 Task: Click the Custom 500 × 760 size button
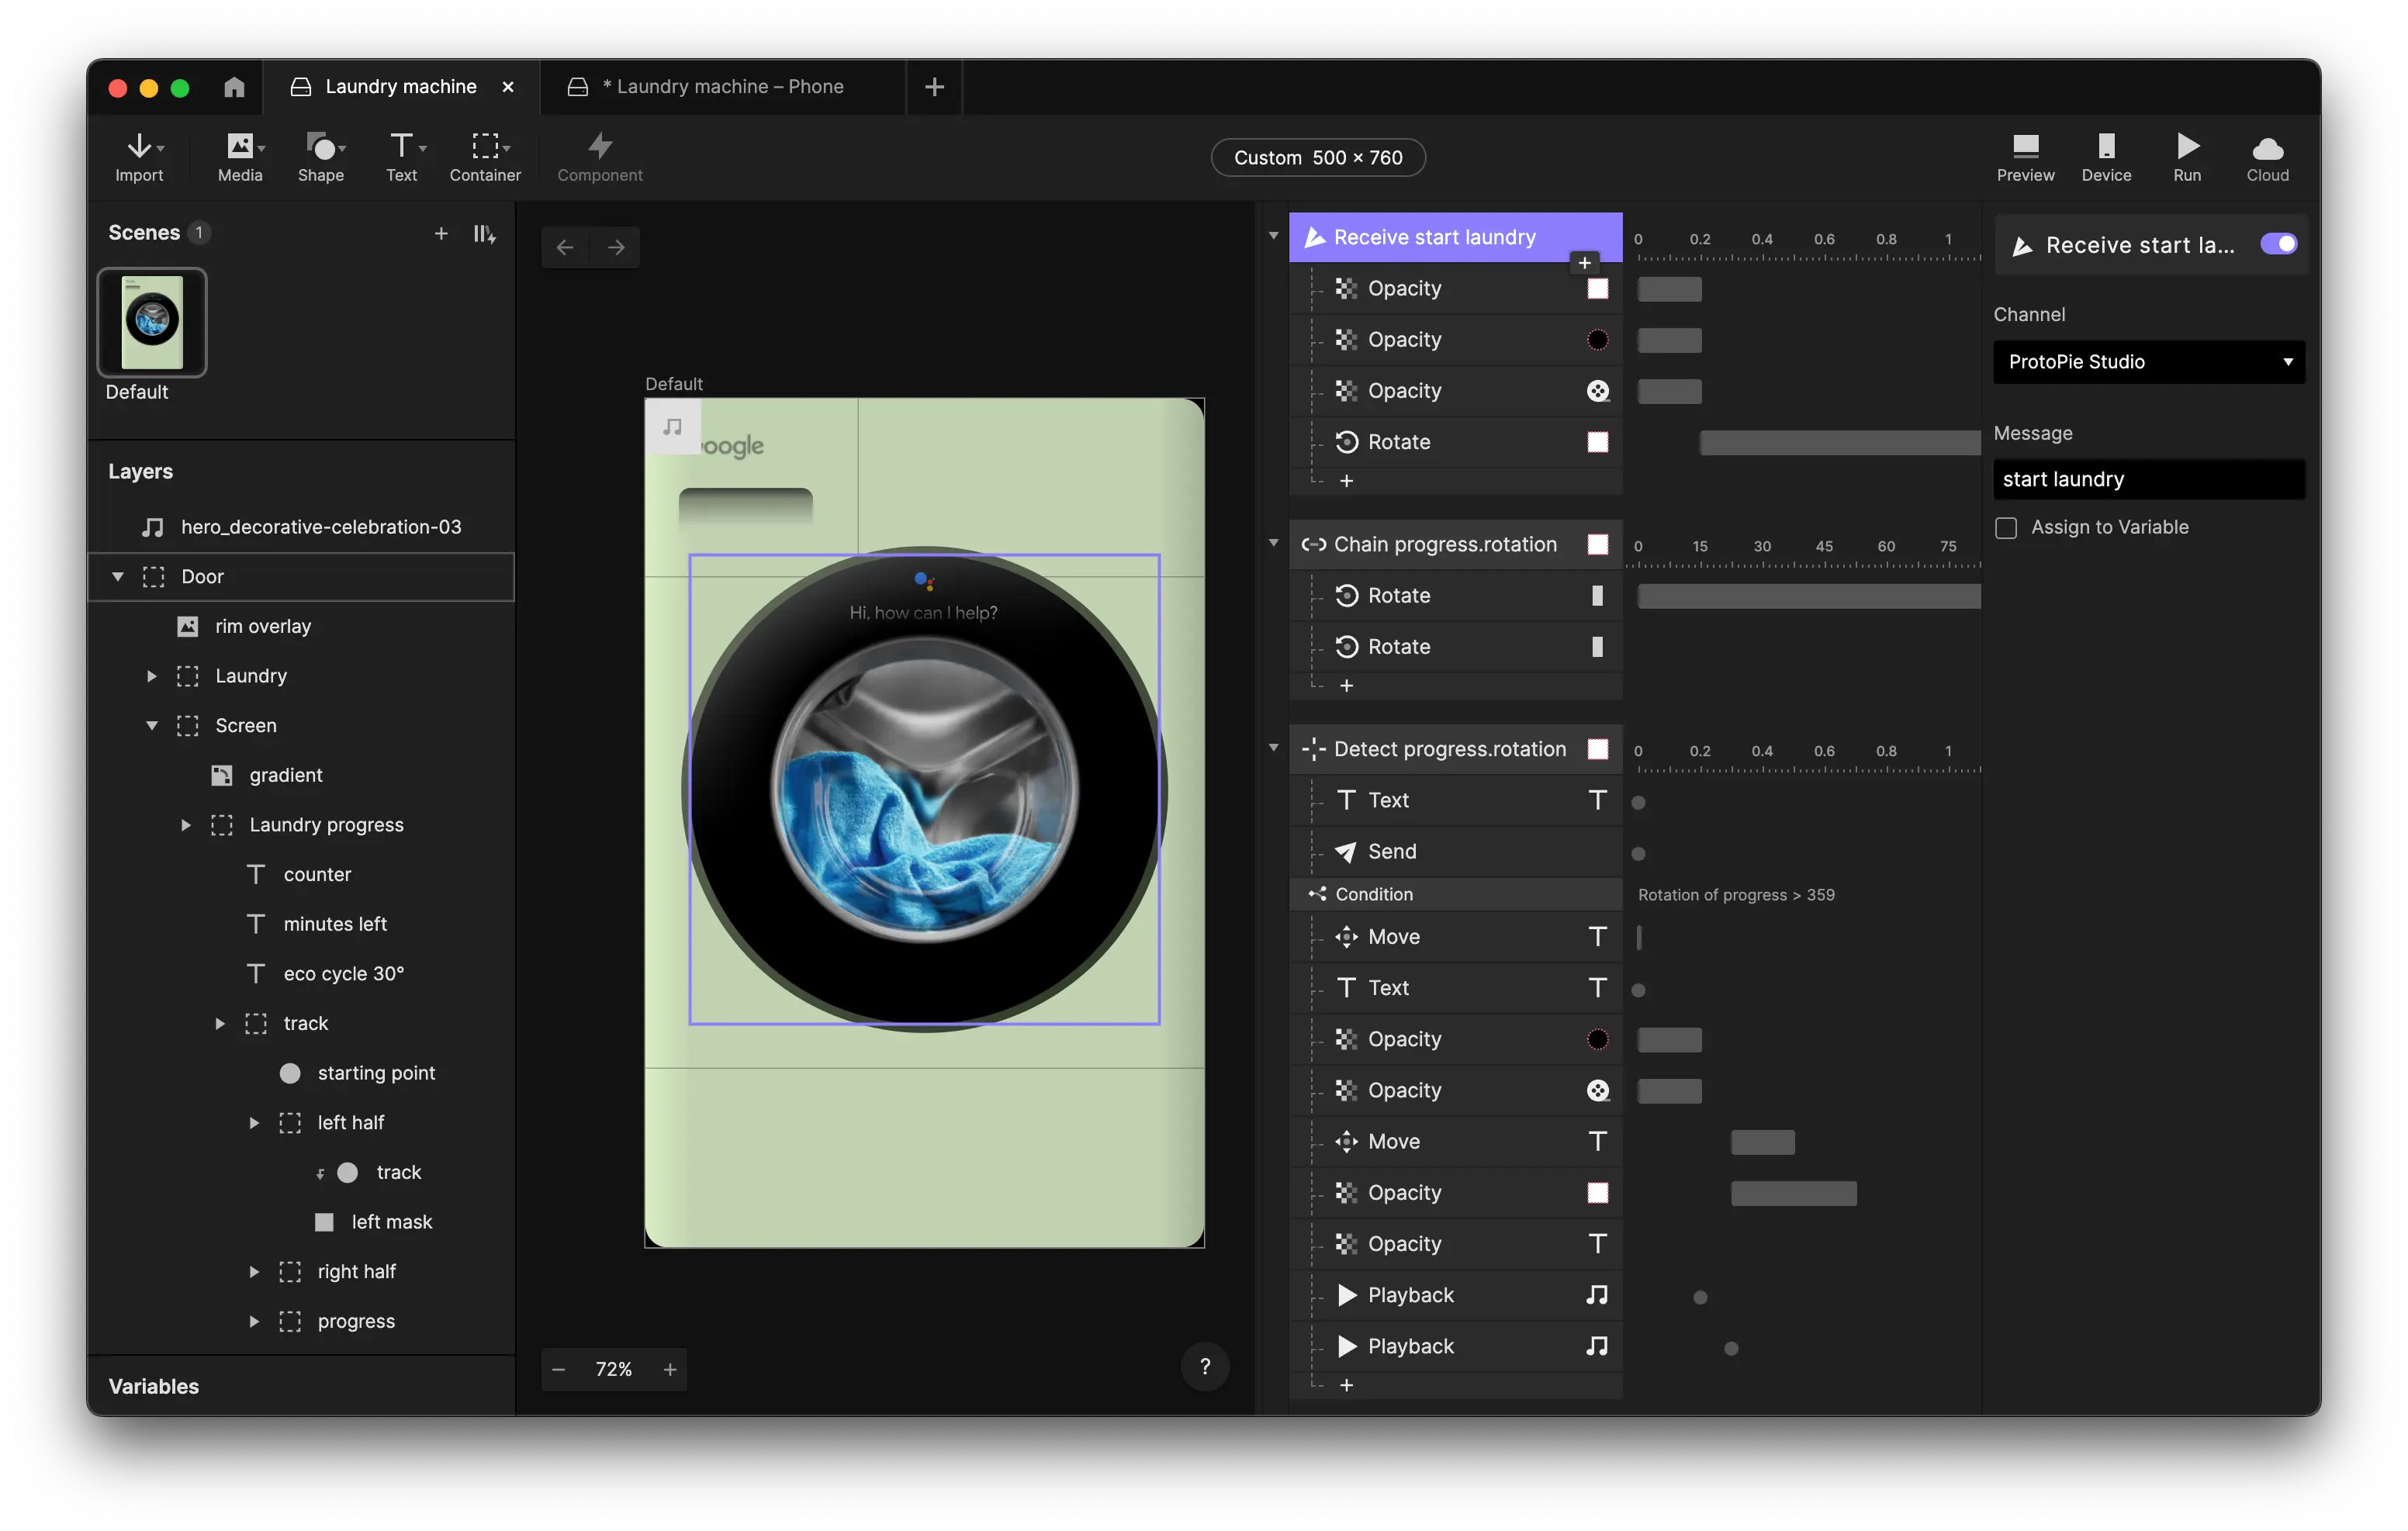click(1317, 157)
